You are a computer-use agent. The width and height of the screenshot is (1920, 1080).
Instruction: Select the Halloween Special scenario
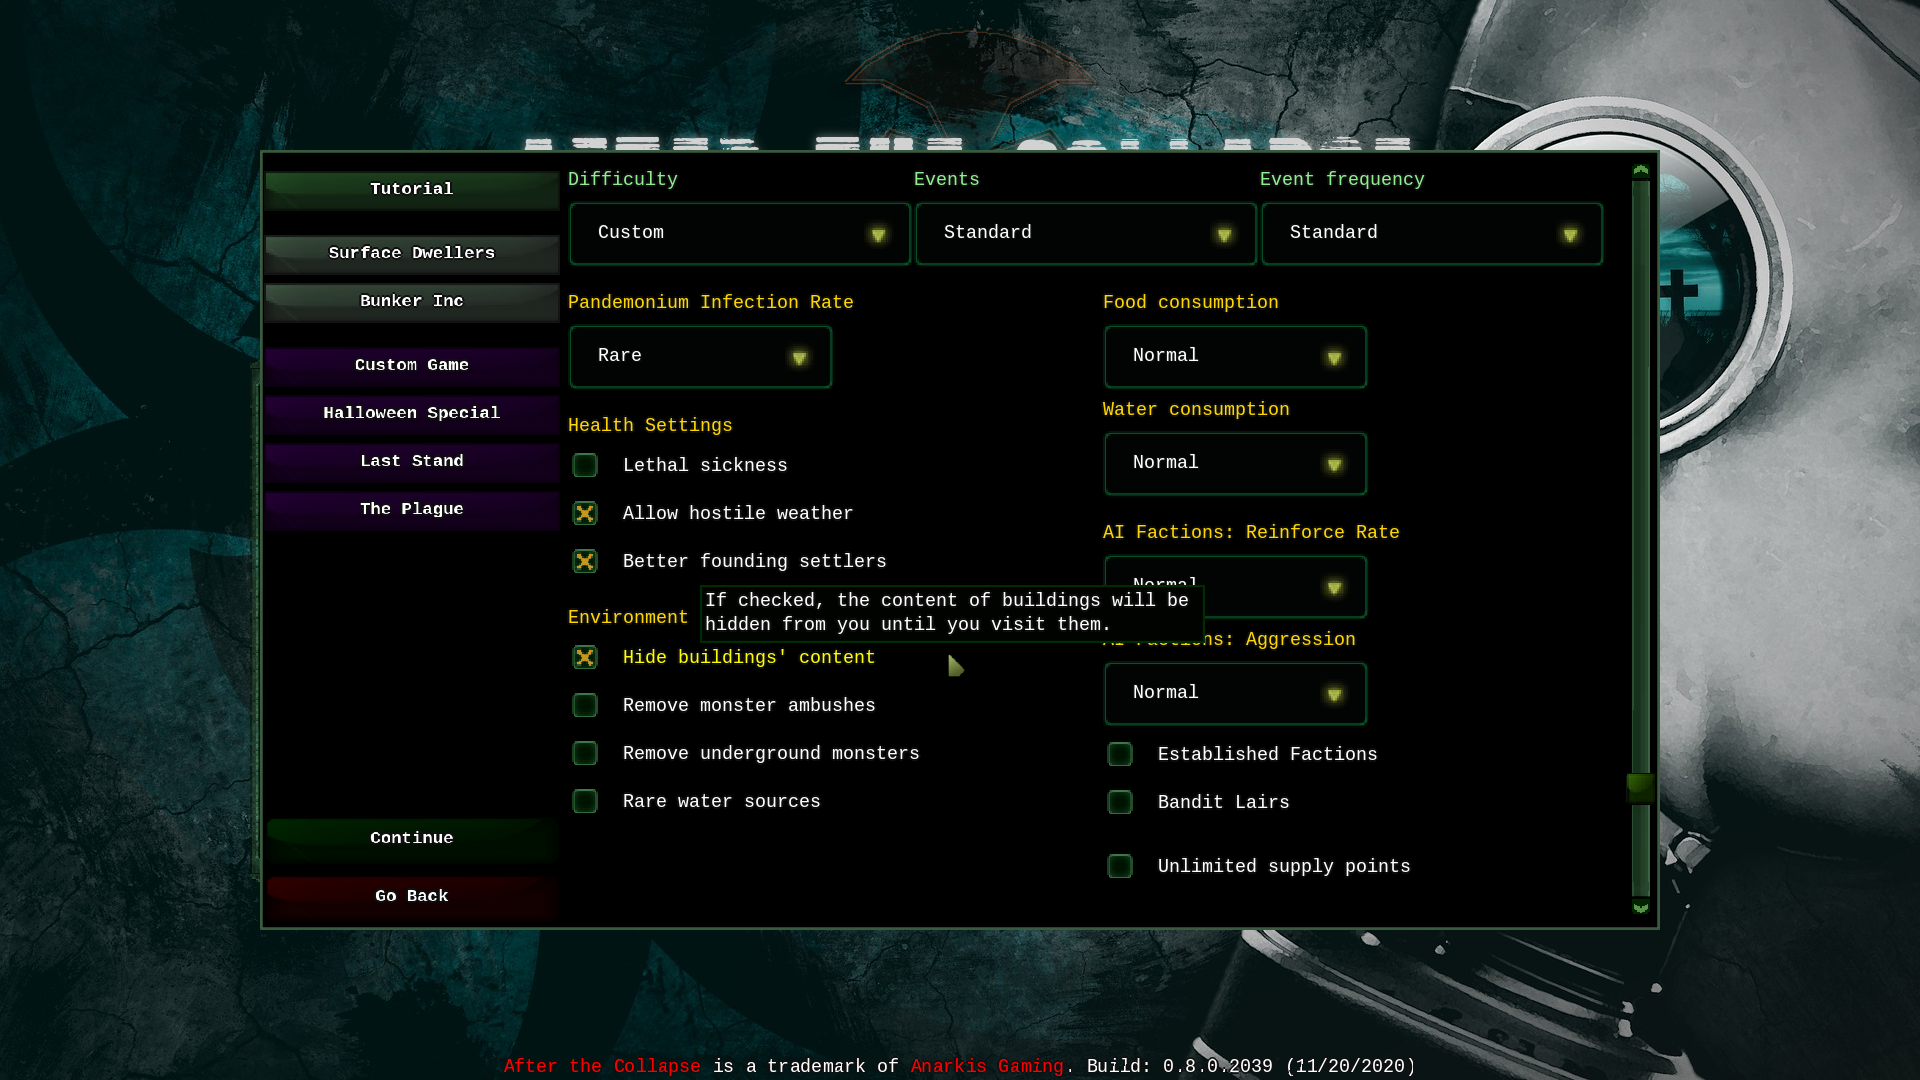(412, 414)
